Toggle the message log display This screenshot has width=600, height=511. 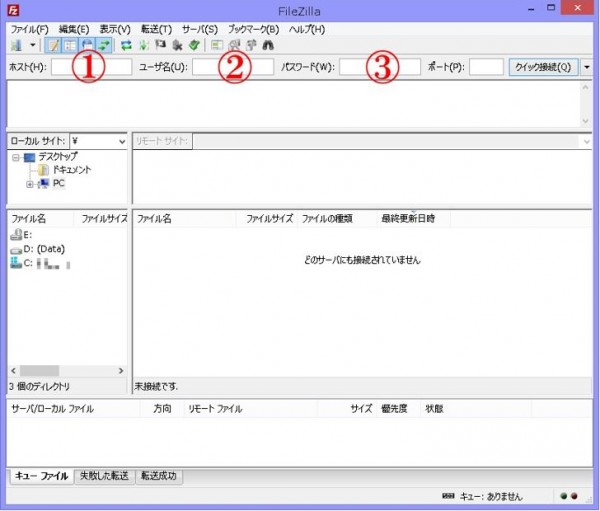53,46
